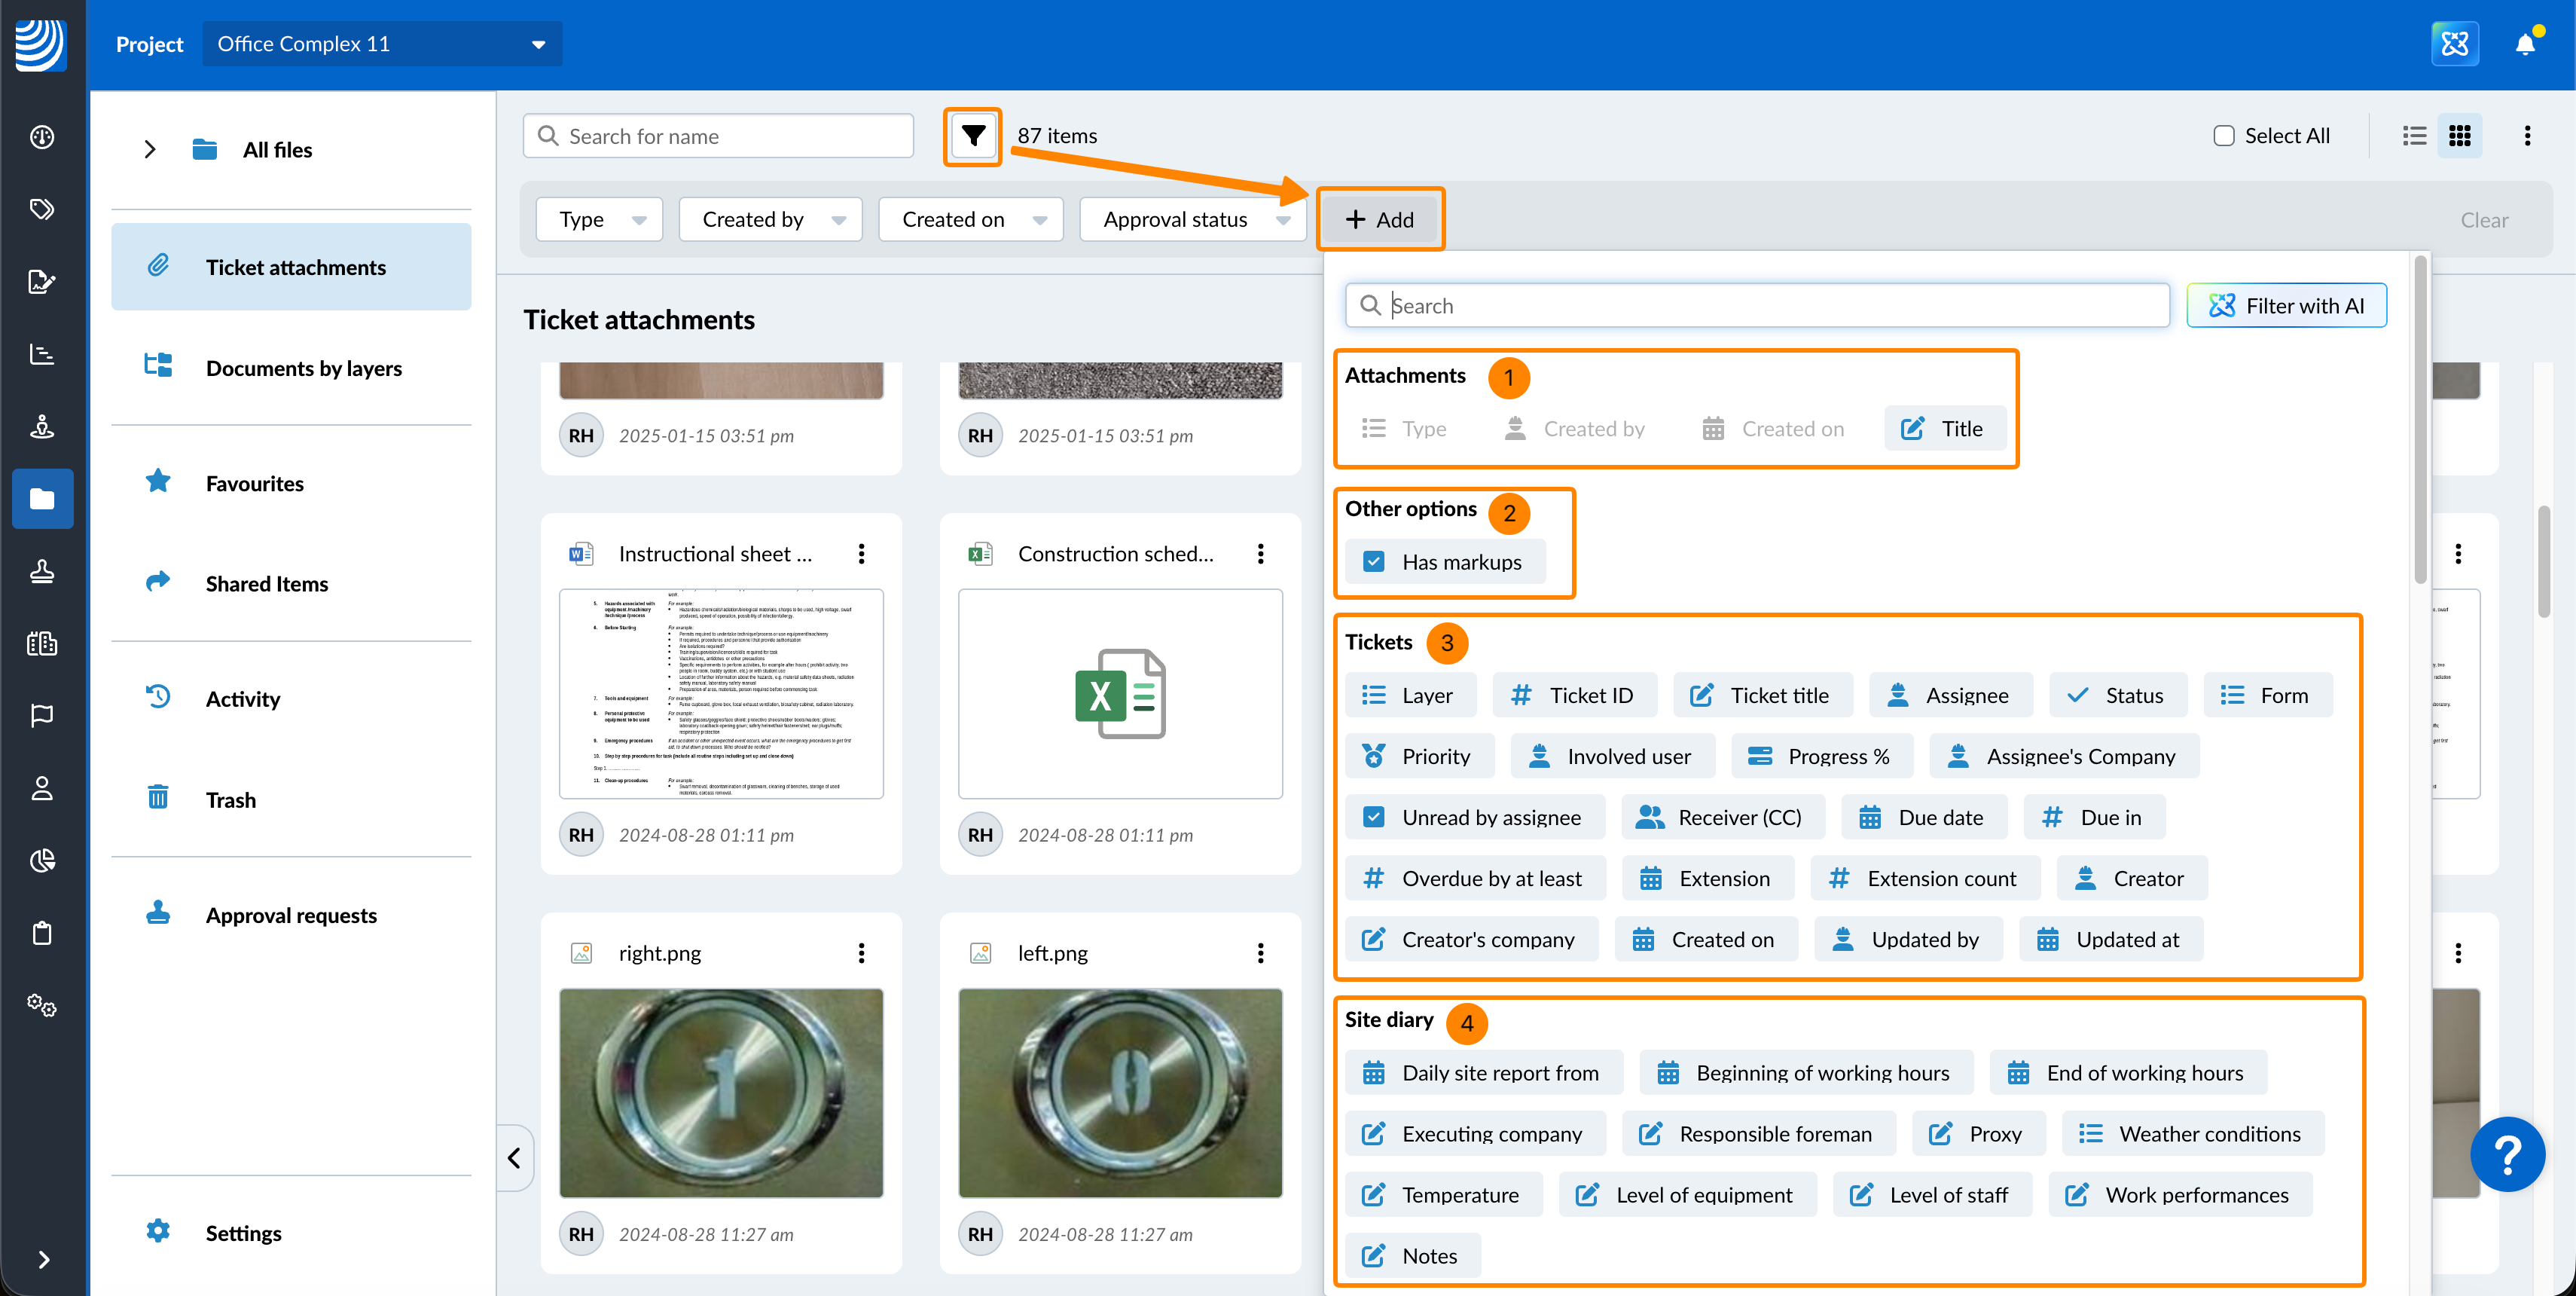This screenshot has width=2576, height=1296.
Task: Expand the All files tree chevron
Action: [150, 150]
